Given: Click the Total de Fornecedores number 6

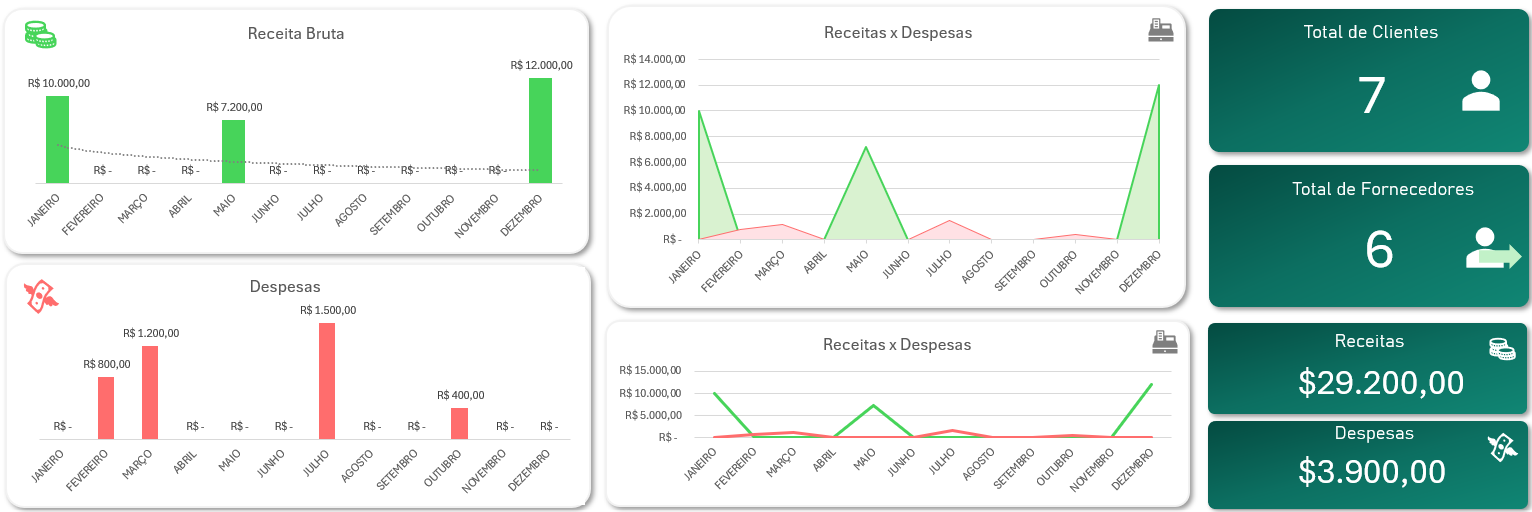Looking at the screenshot, I should 1378,250.
